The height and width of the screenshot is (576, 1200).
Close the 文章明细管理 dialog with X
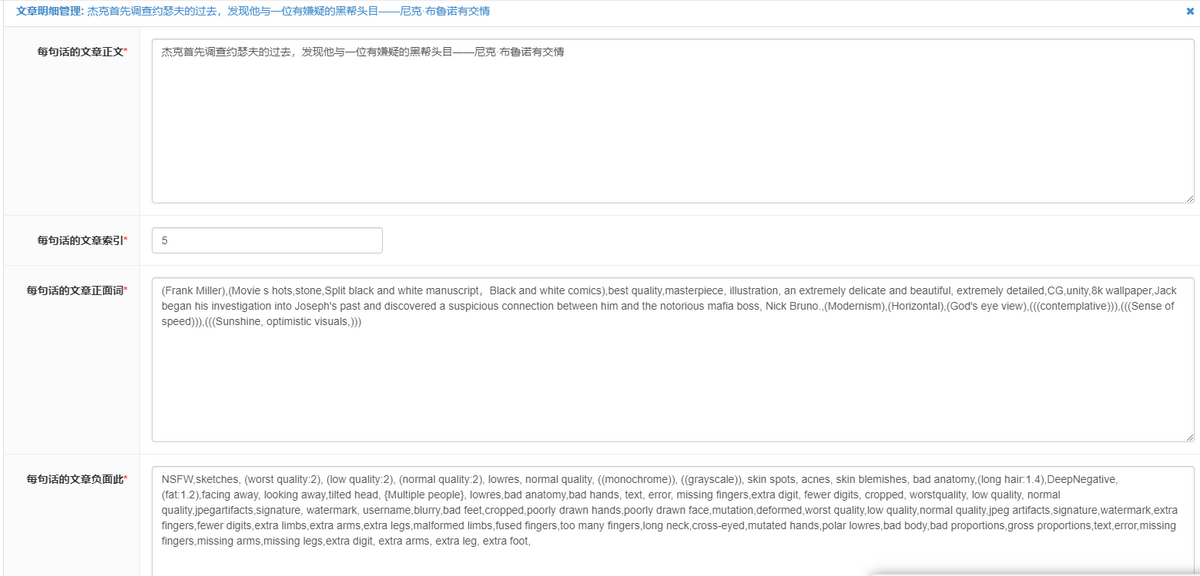1189,12
